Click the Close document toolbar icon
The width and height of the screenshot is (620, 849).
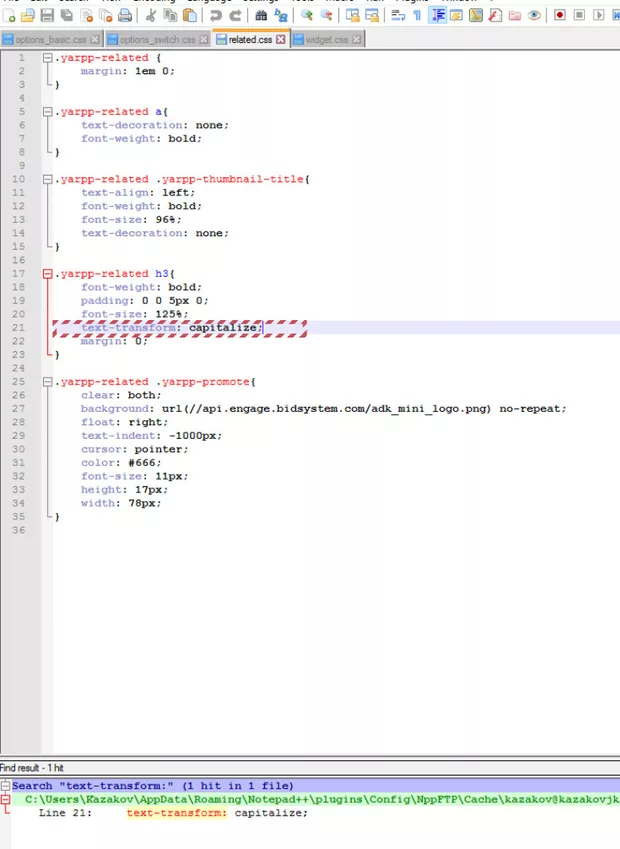(86, 15)
